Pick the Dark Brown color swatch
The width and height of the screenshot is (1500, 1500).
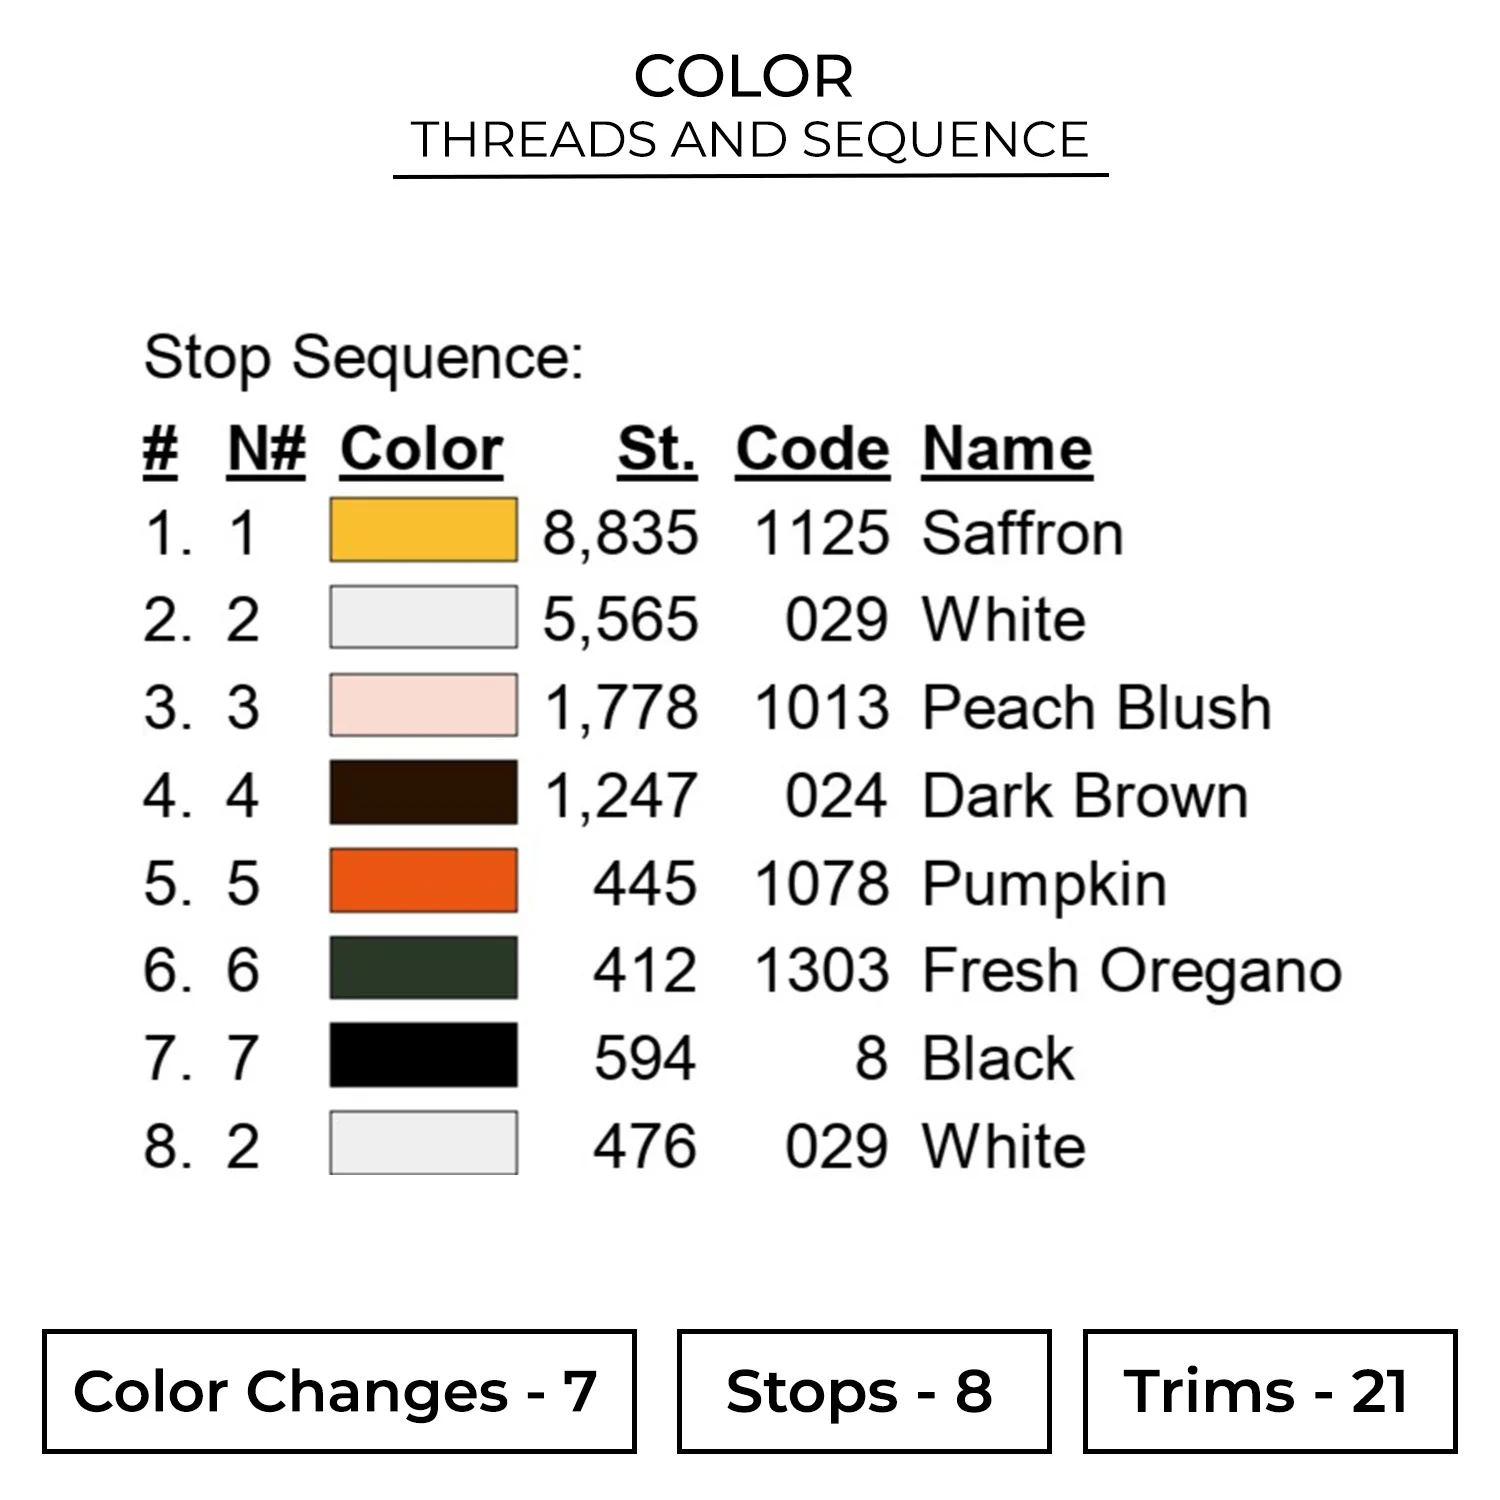[423, 793]
